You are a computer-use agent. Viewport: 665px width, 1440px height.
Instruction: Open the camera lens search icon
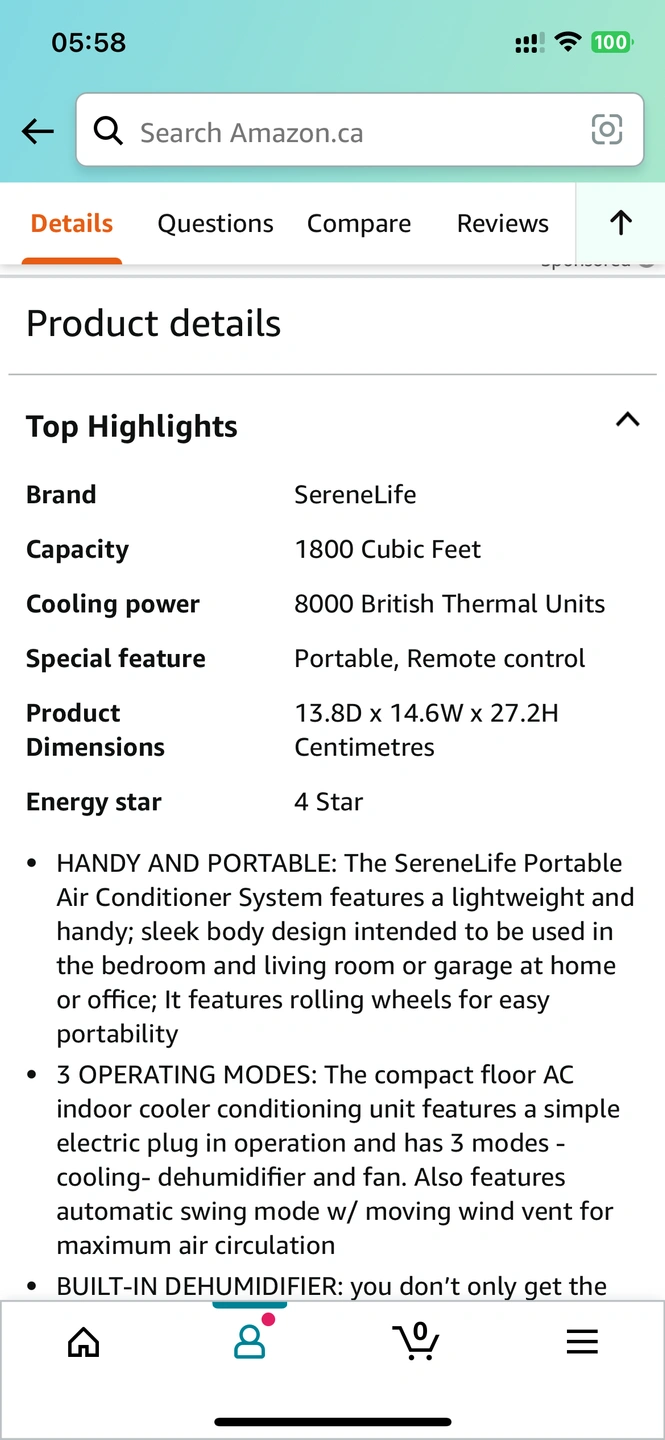pos(607,130)
